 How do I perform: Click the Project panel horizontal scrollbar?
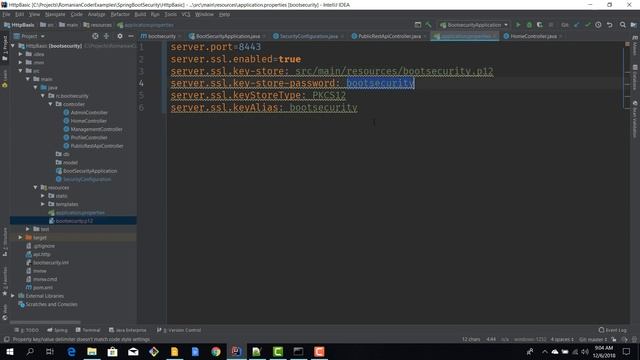pos(45,322)
